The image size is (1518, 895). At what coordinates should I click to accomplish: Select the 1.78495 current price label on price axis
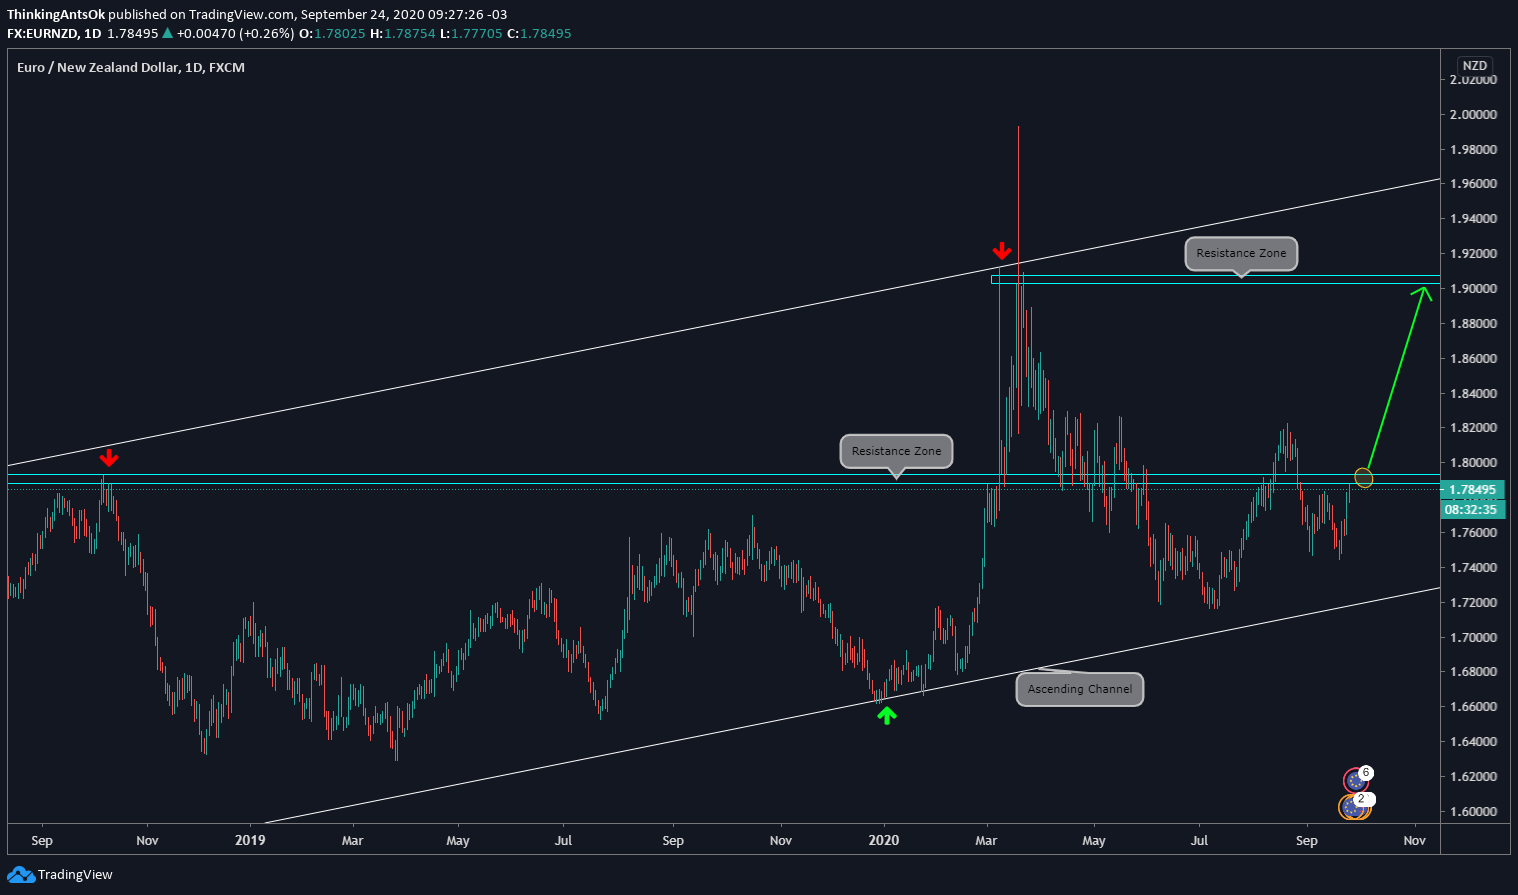[1473, 489]
